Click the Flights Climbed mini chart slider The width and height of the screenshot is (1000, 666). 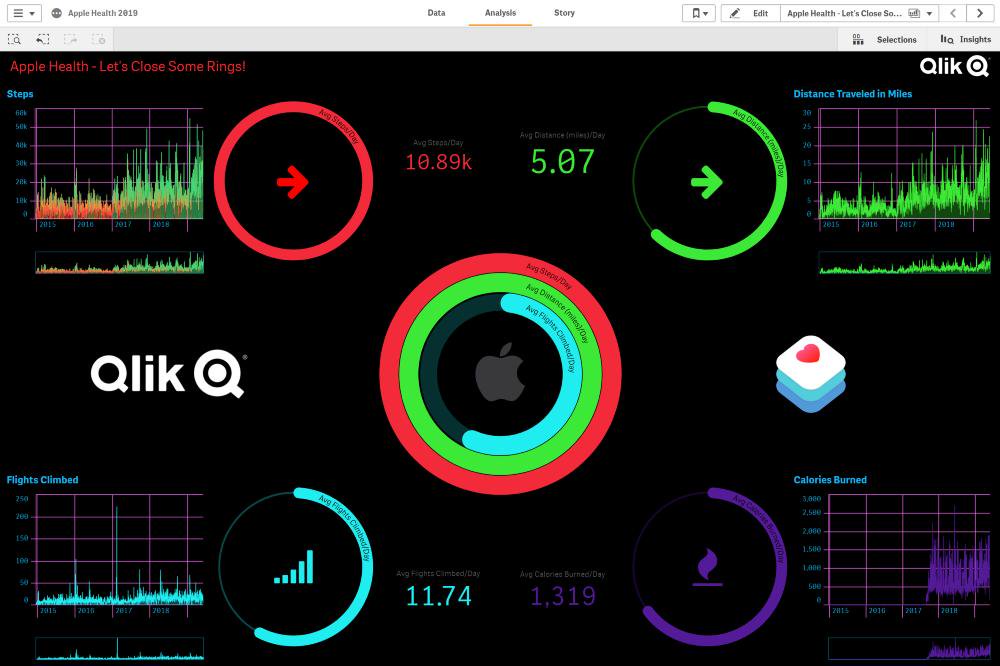(119, 648)
